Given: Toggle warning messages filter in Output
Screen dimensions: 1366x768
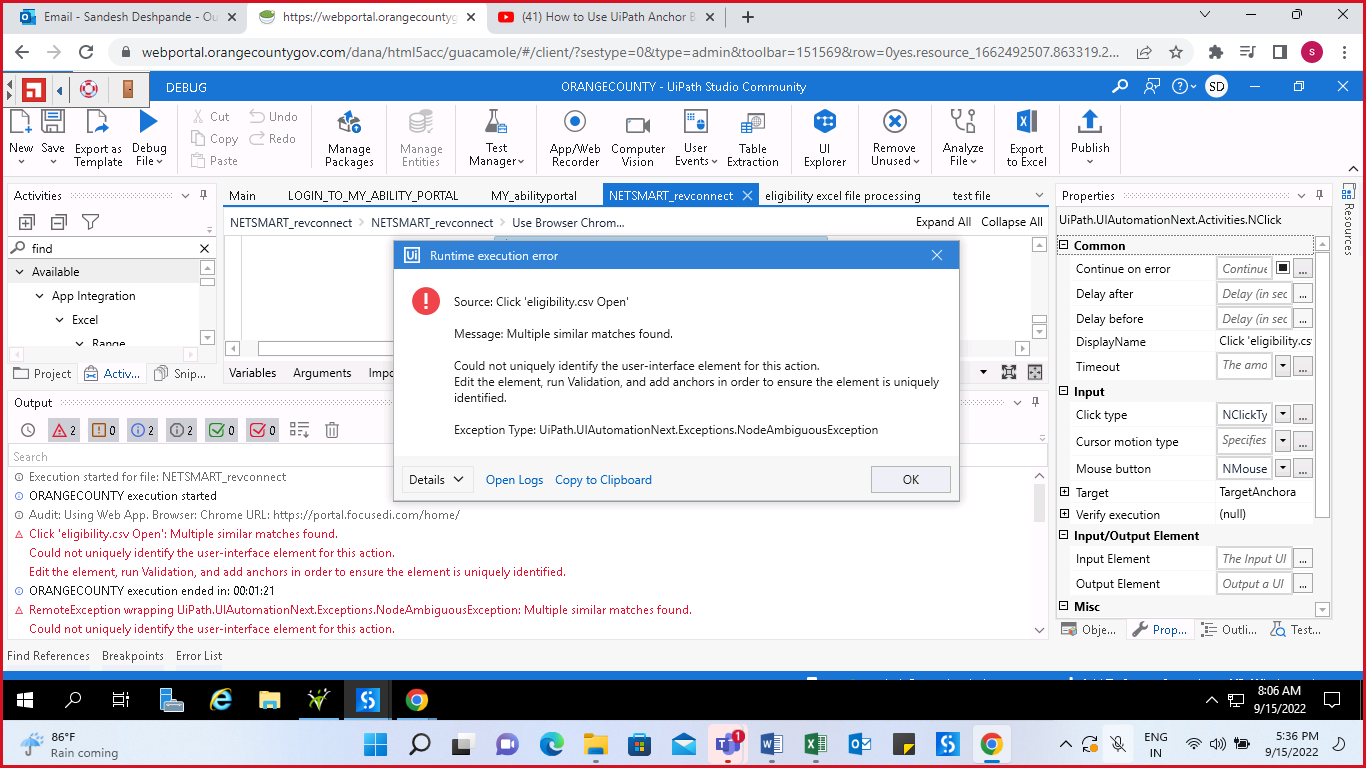Looking at the screenshot, I should [x=104, y=430].
